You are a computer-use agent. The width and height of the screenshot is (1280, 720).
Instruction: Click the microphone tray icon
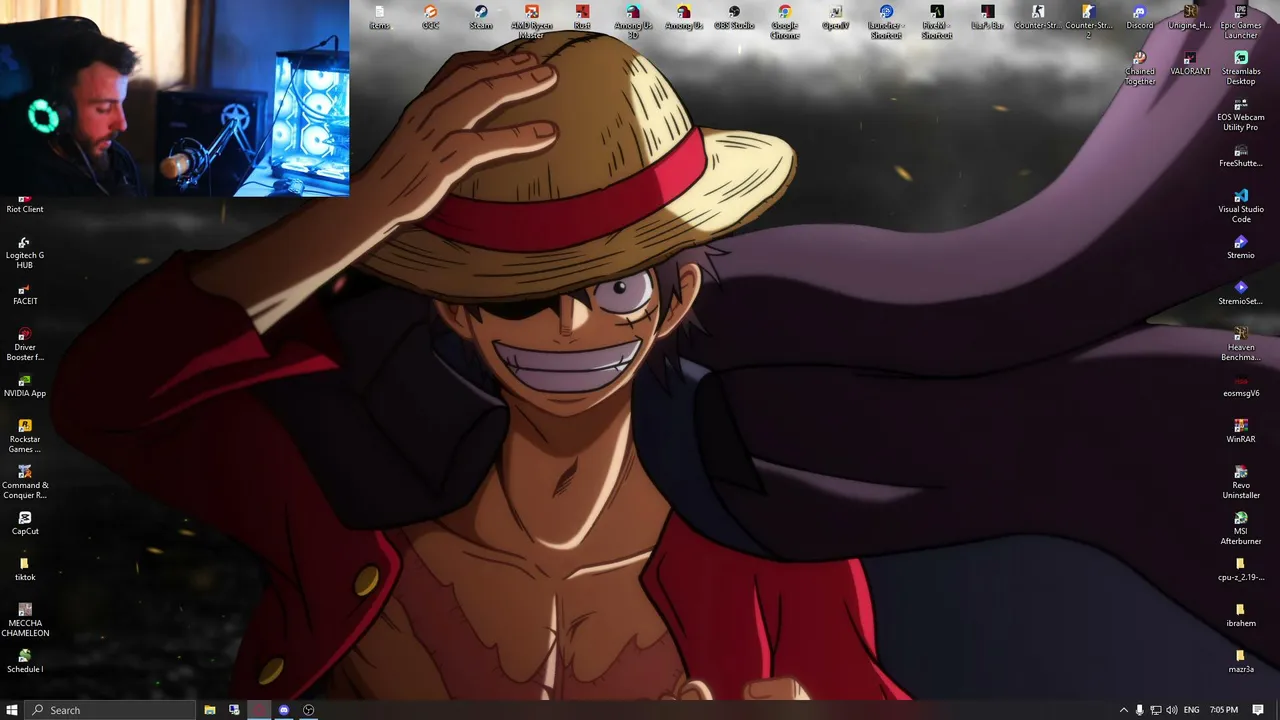(x=1139, y=710)
